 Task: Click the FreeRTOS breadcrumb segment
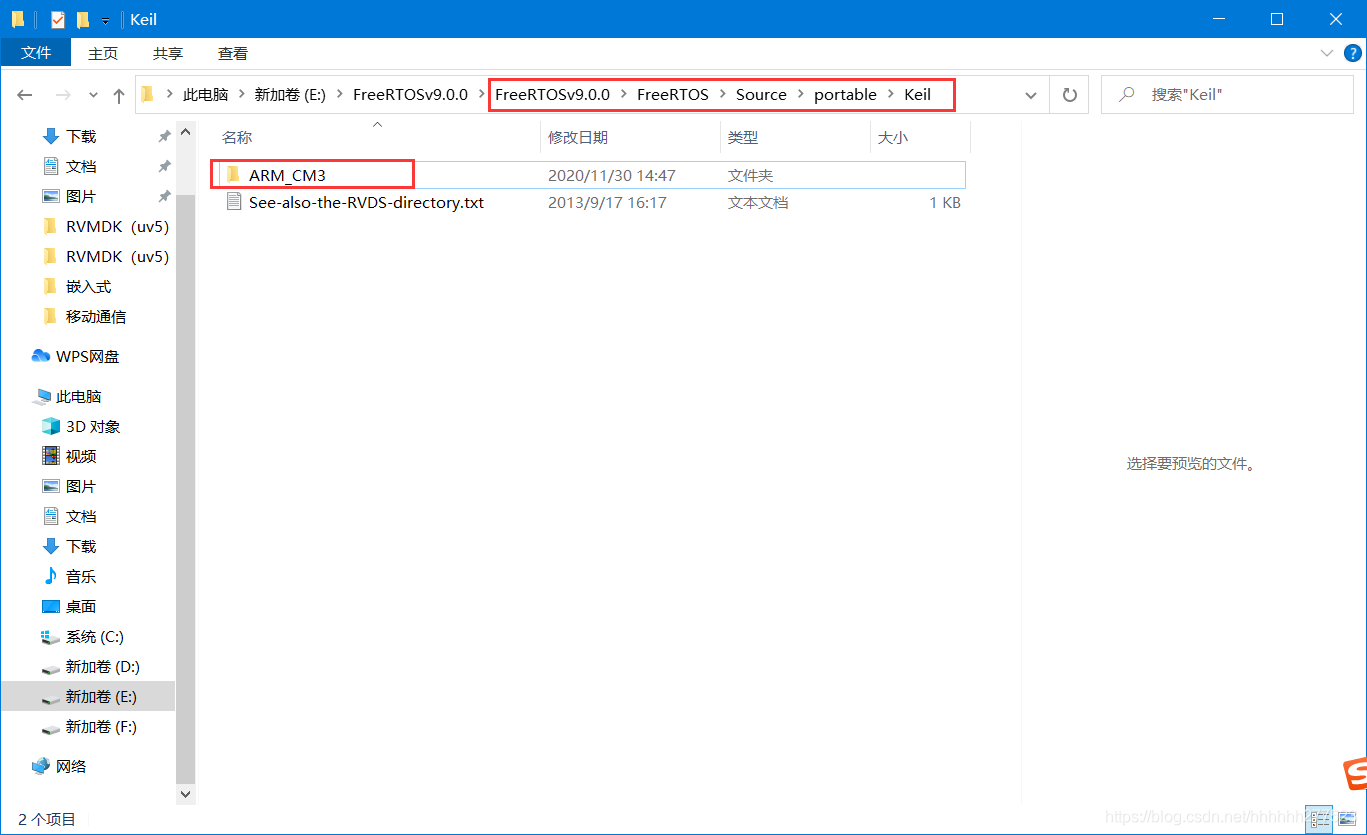pyautogui.click(x=673, y=95)
